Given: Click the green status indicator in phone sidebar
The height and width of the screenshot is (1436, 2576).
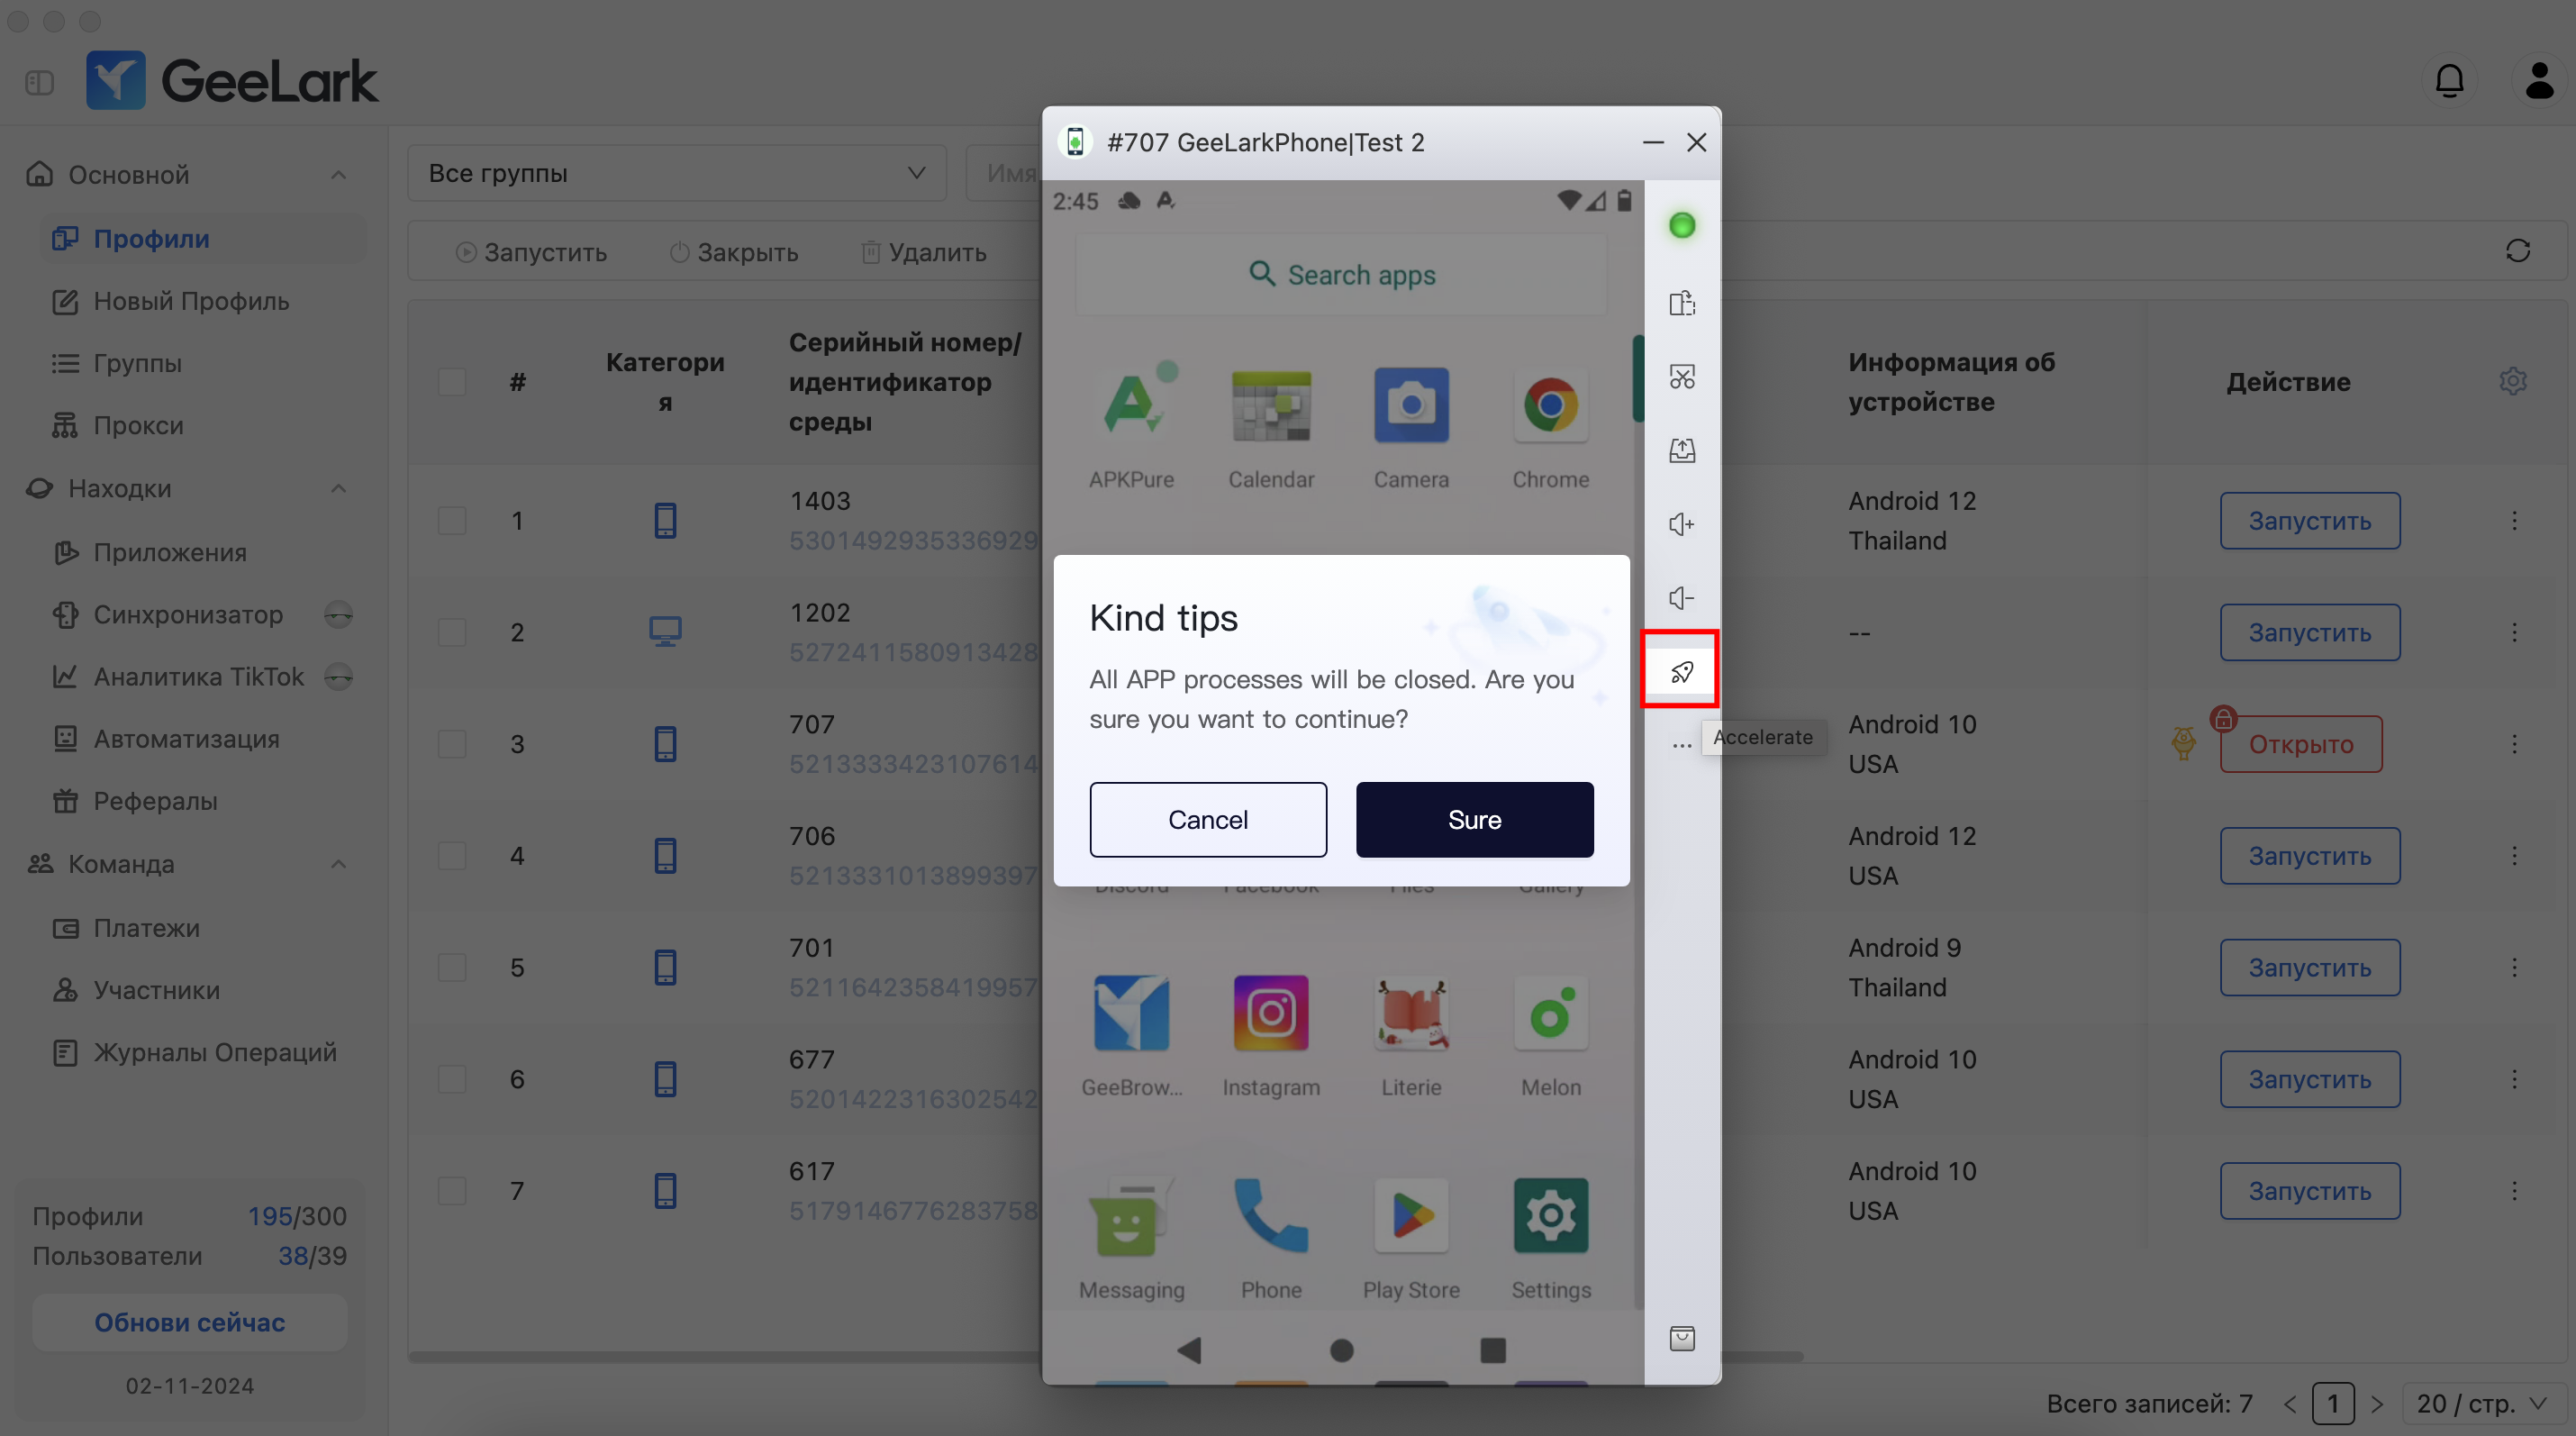Looking at the screenshot, I should (x=1681, y=225).
